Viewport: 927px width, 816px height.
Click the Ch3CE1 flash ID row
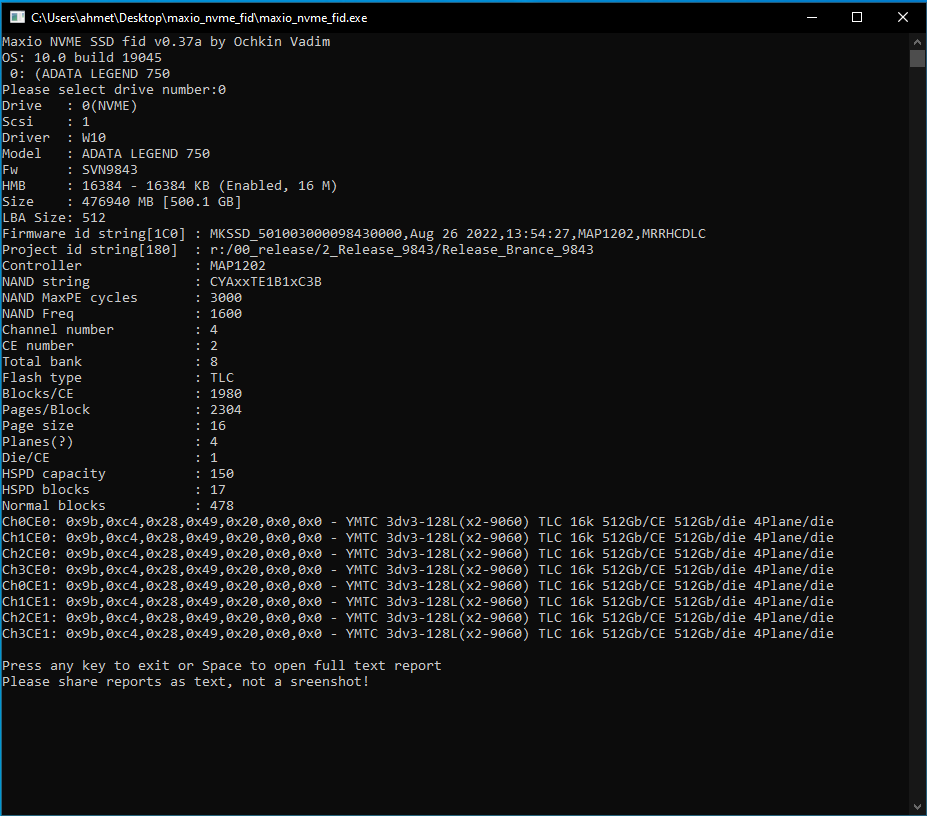point(418,632)
